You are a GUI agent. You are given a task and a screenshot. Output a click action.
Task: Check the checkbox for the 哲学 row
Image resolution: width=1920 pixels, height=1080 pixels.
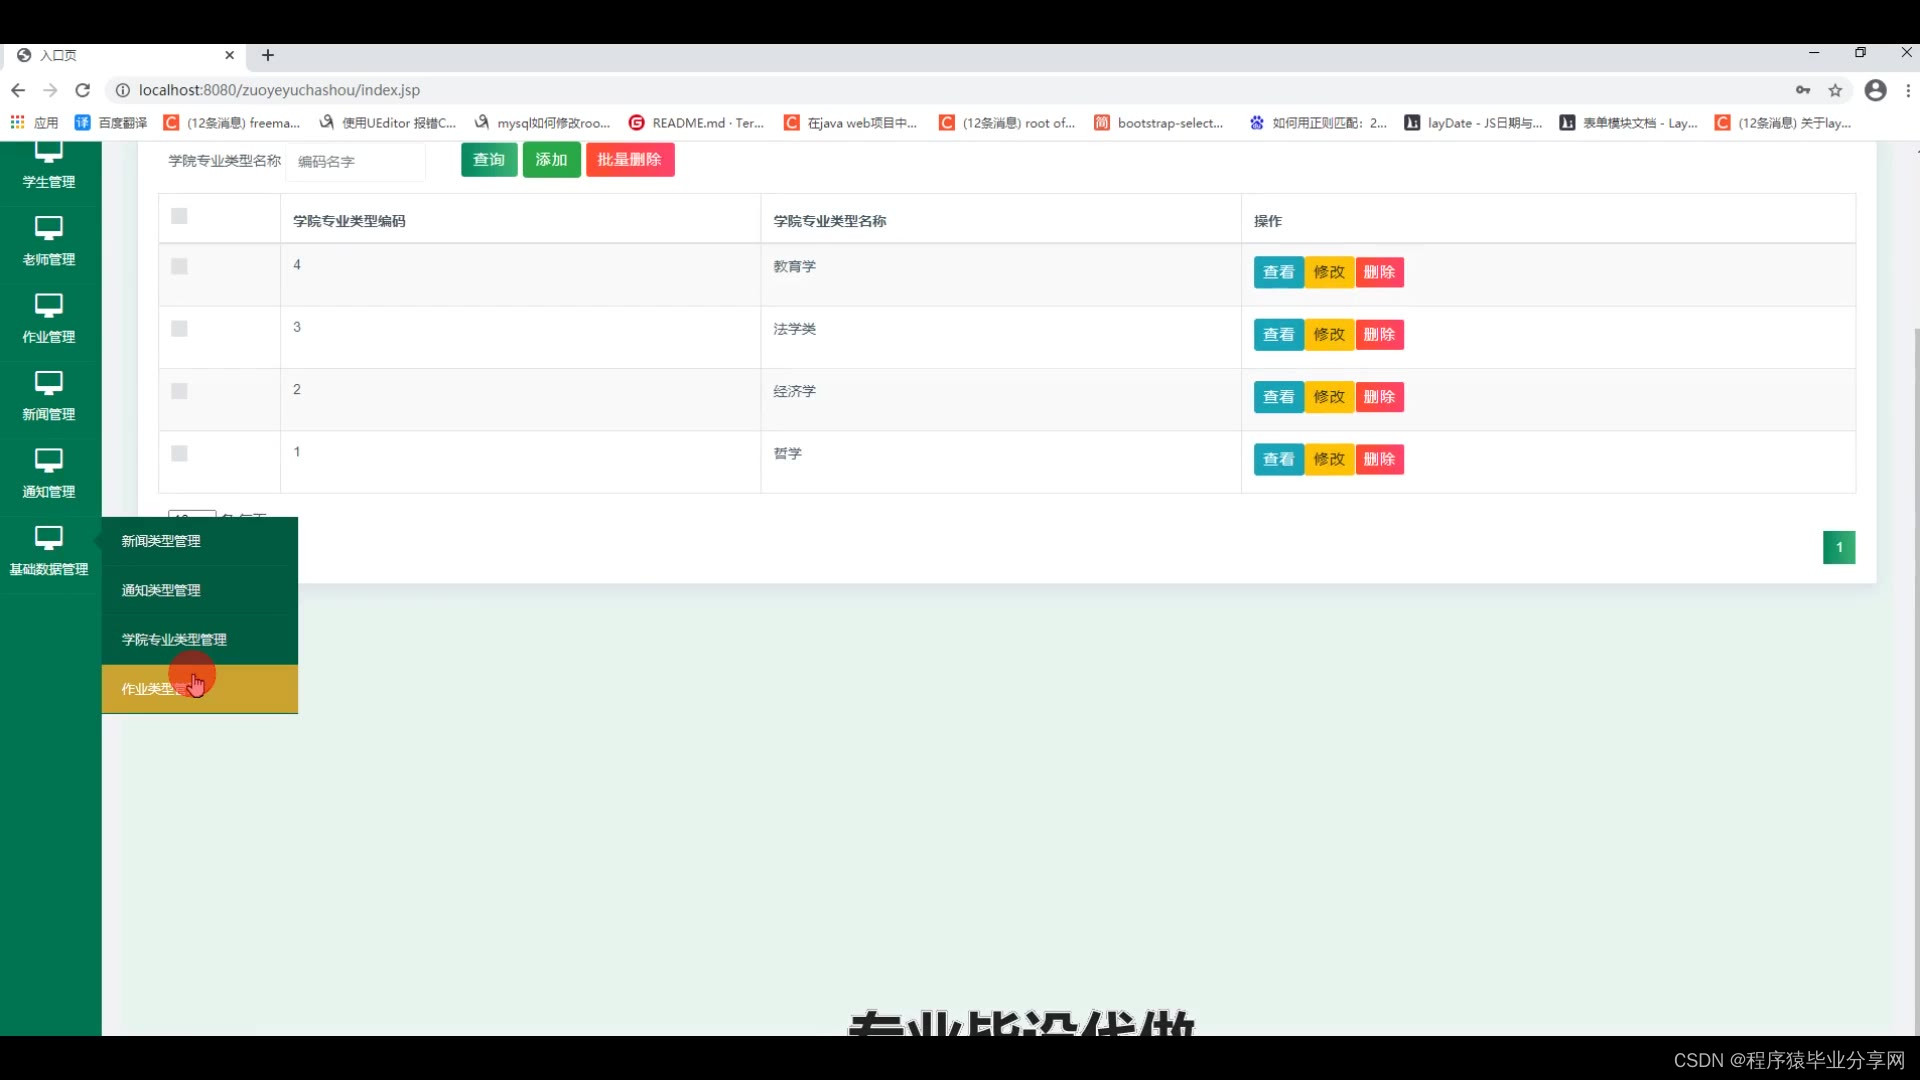click(179, 453)
